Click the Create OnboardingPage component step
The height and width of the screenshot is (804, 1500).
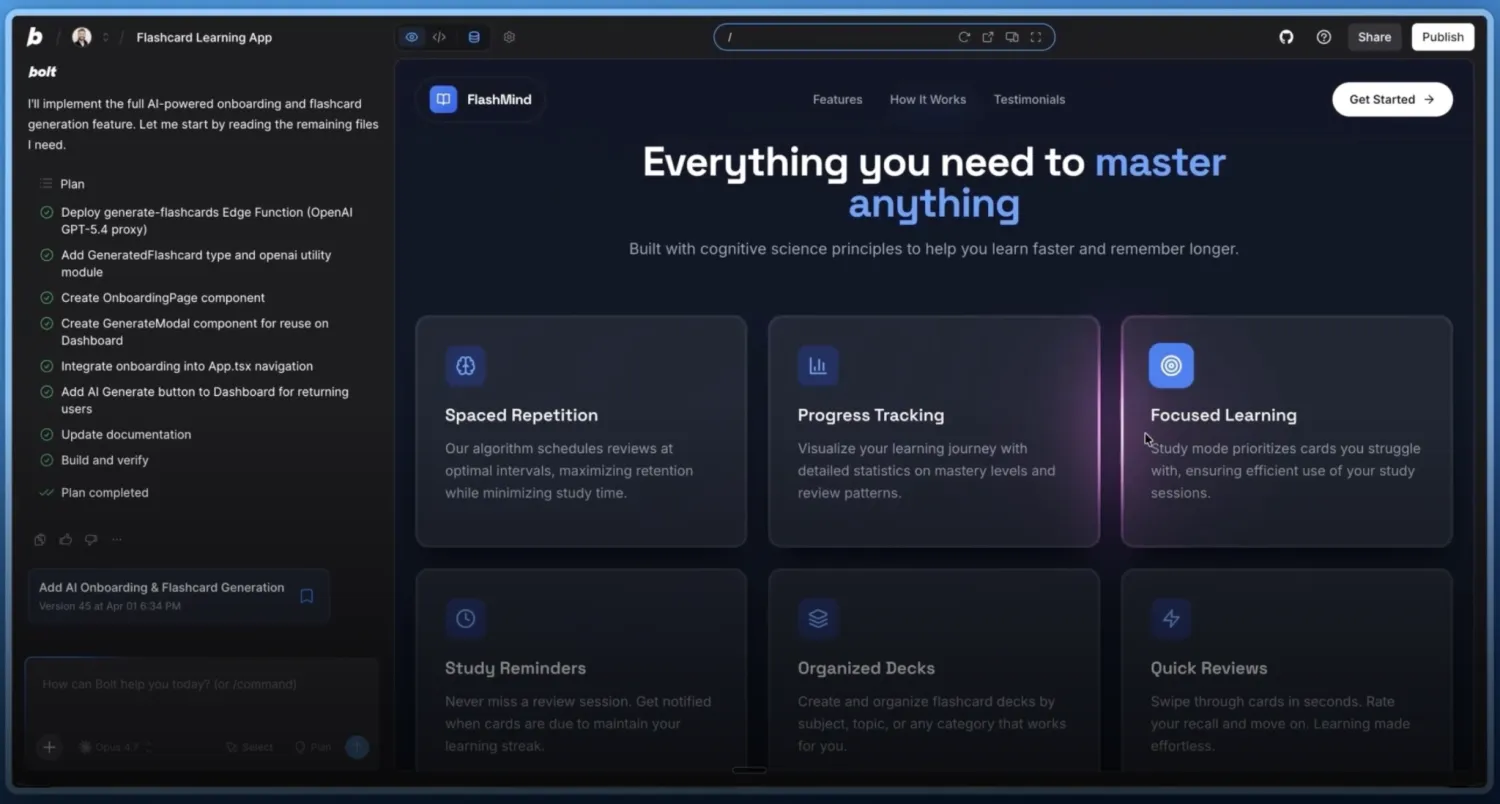tap(162, 298)
